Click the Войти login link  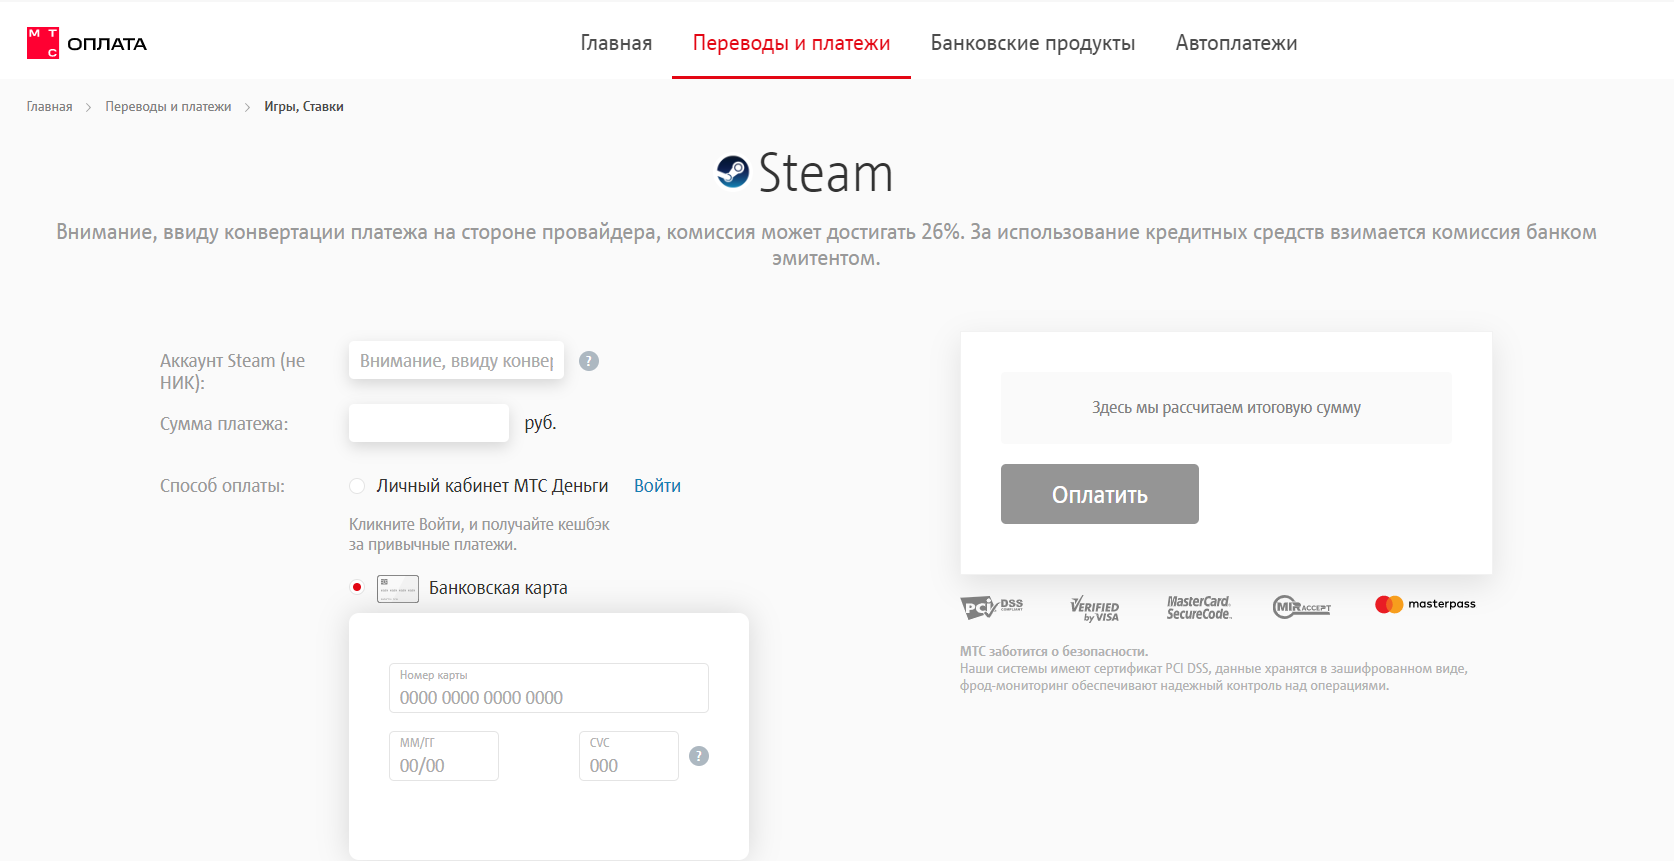[657, 486]
